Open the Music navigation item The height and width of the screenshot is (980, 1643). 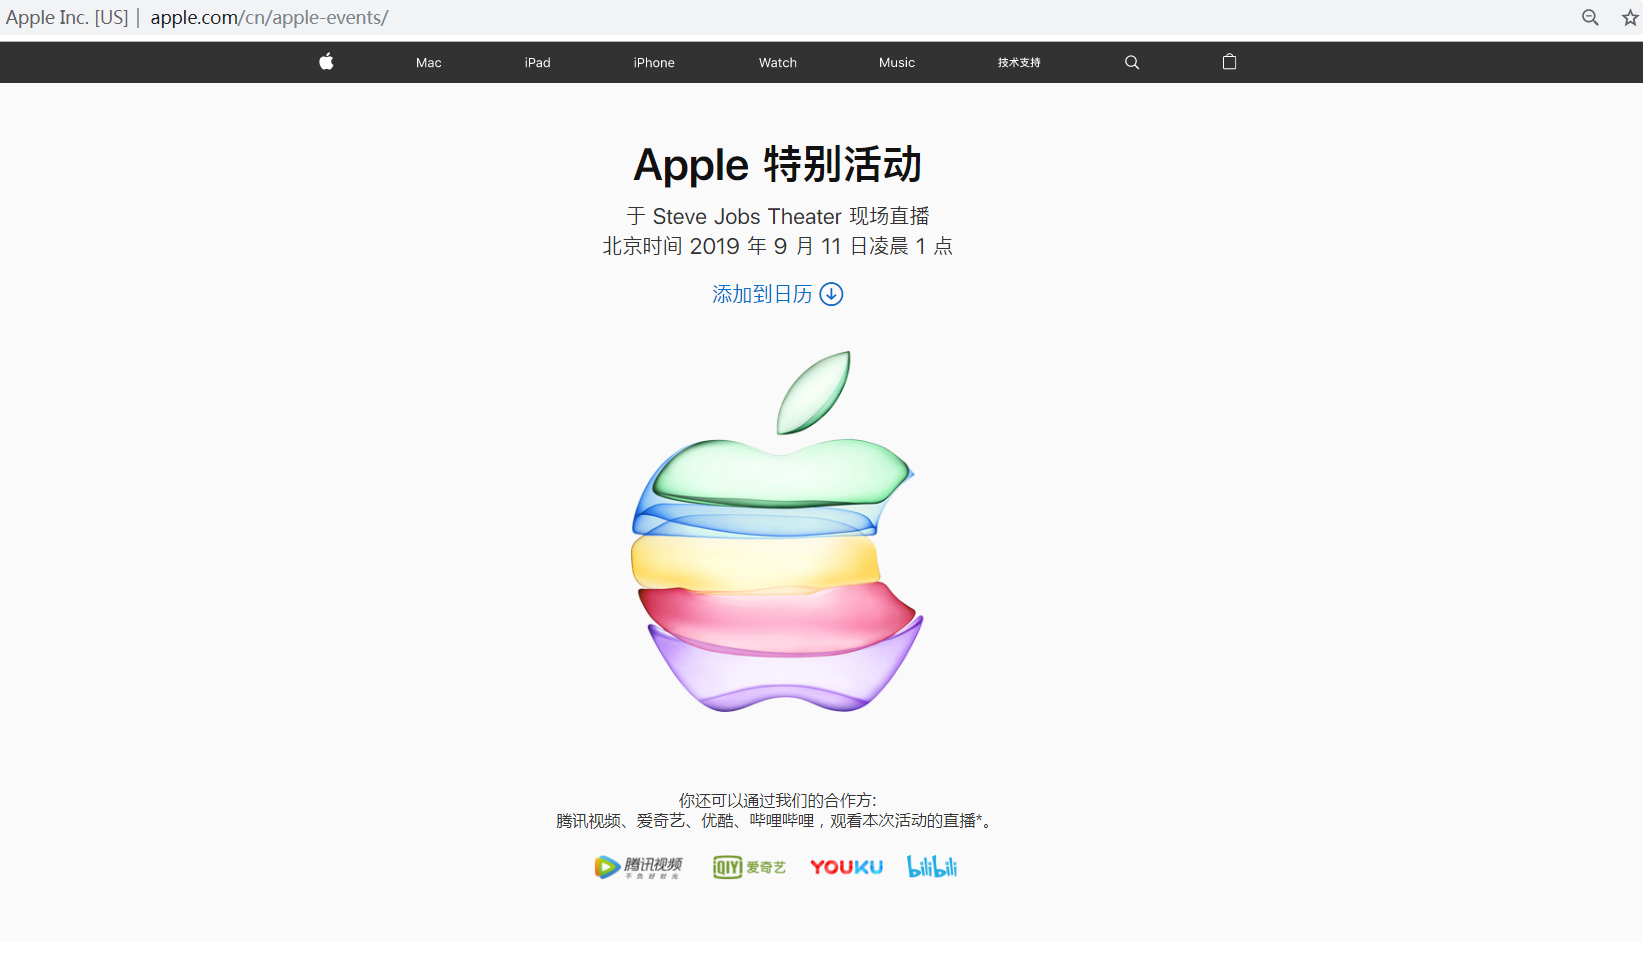click(897, 62)
